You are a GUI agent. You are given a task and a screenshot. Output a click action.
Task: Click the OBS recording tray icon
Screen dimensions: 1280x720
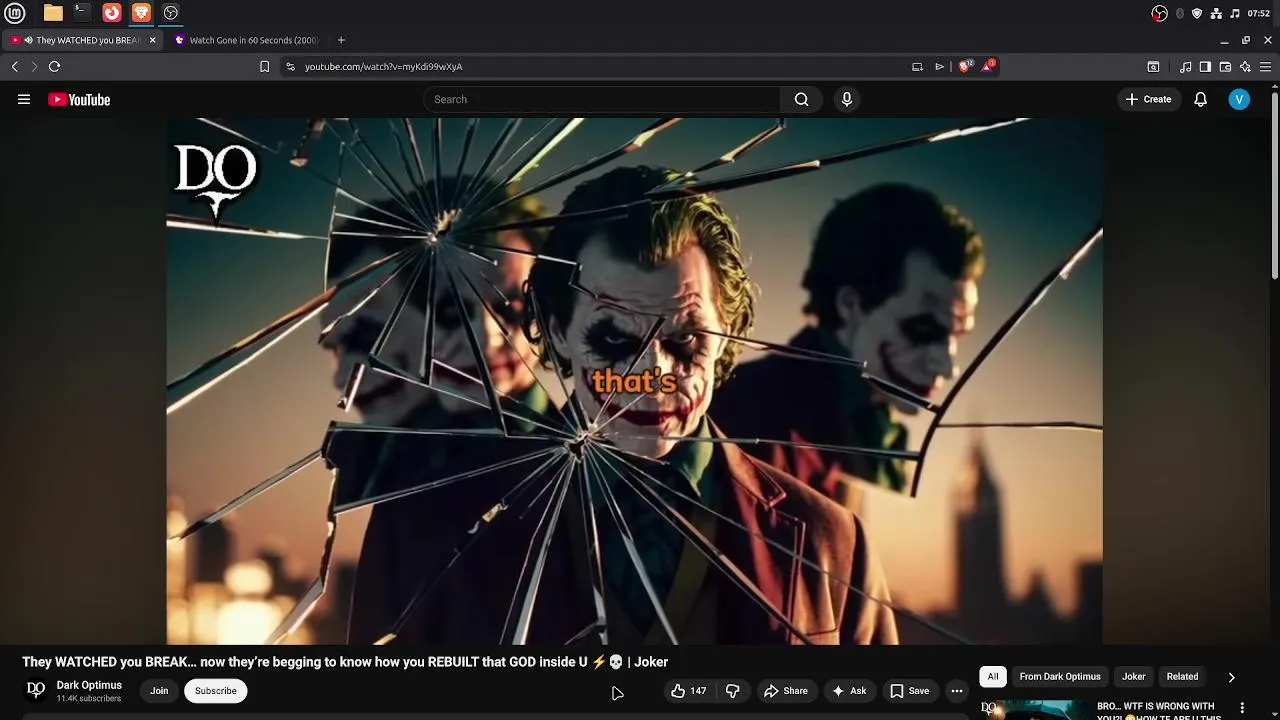point(1159,13)
